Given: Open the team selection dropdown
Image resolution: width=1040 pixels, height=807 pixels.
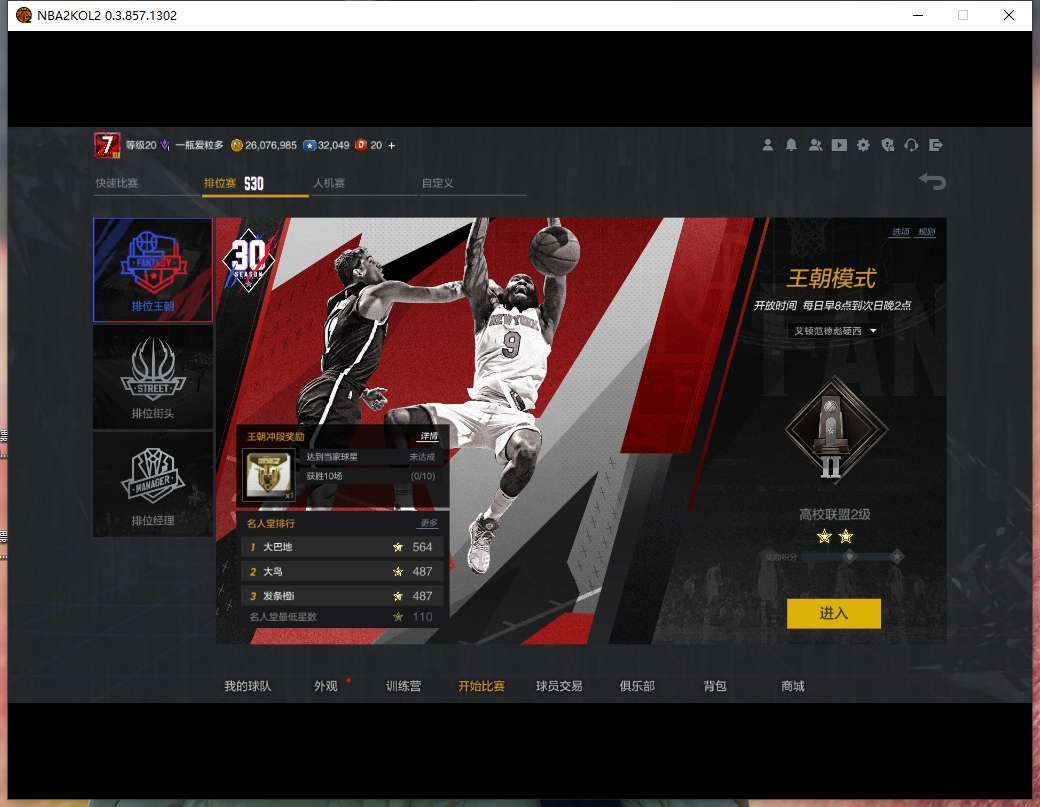Looking at the screenshot, I should [834, 330].
